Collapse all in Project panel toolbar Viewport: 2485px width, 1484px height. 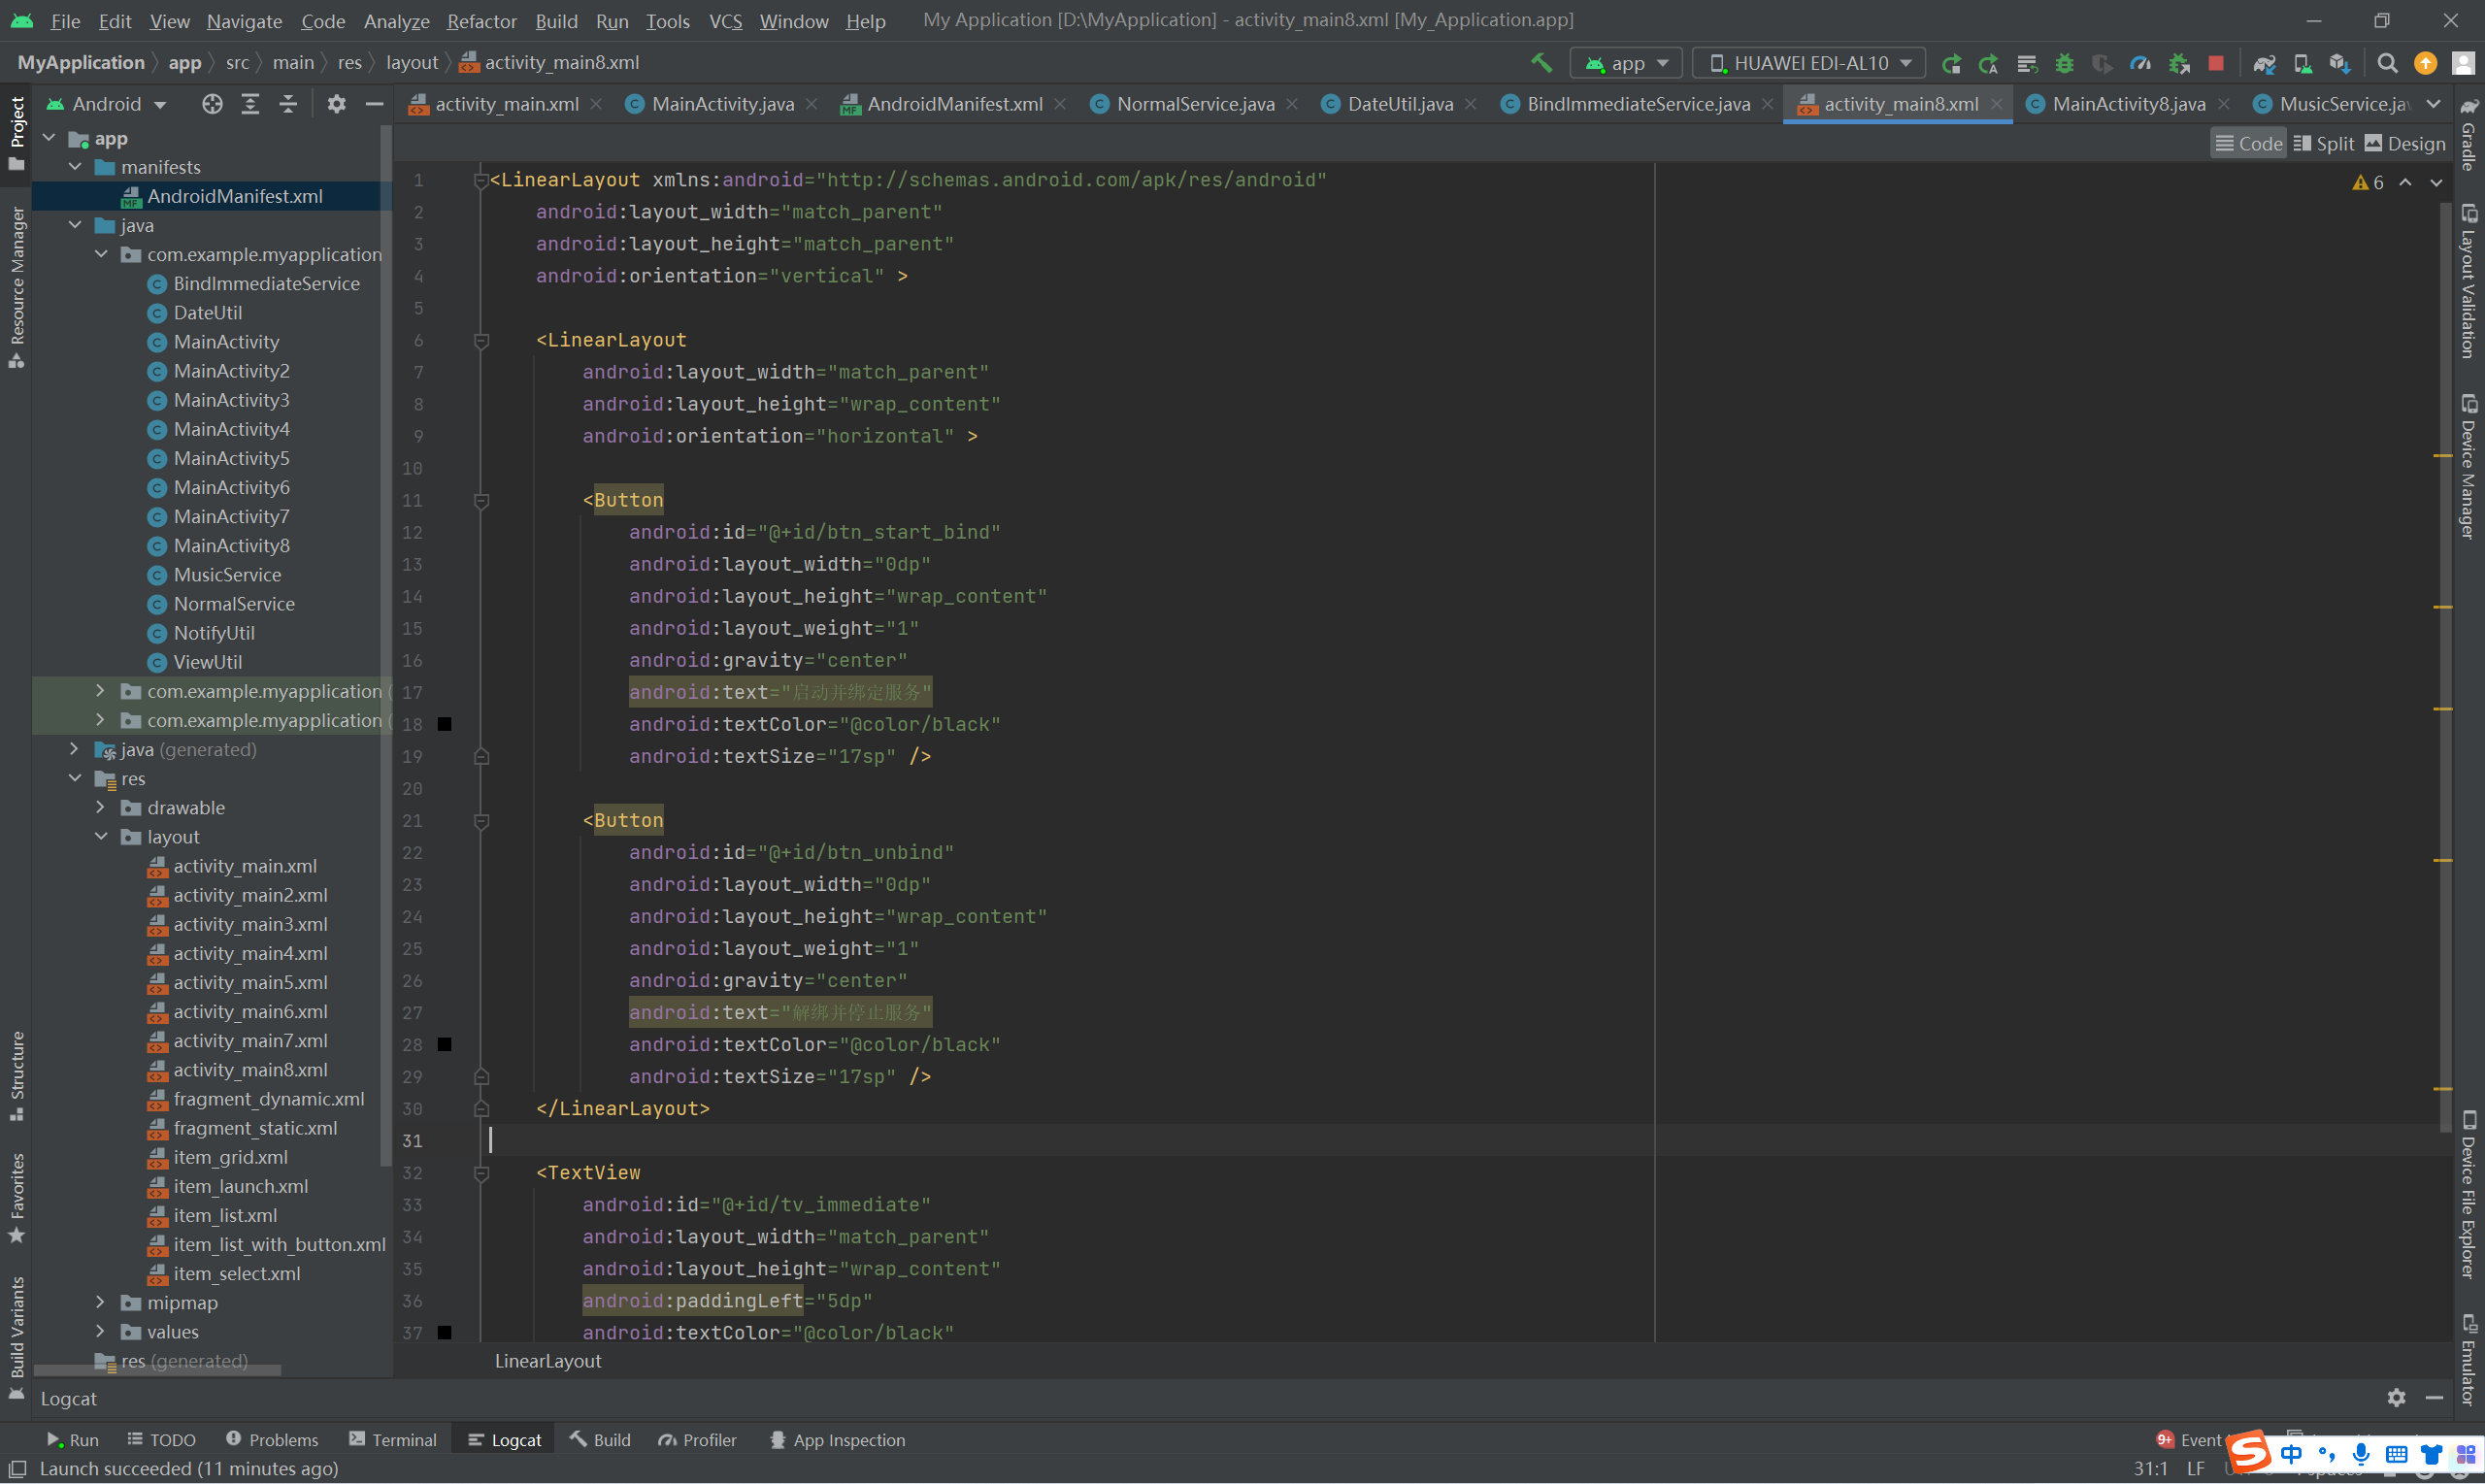tap(288, 104)
